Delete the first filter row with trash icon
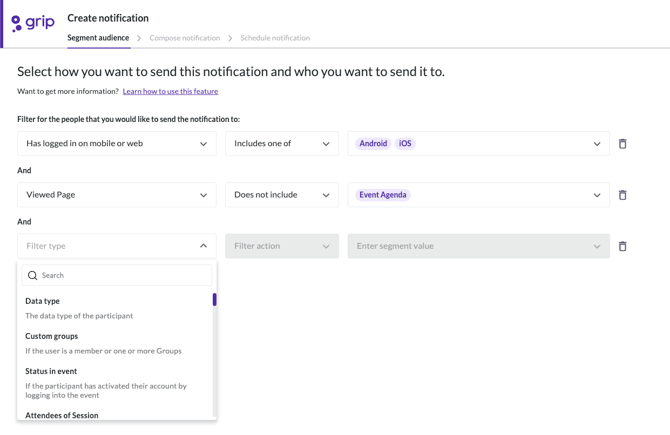 pos(622,144)
